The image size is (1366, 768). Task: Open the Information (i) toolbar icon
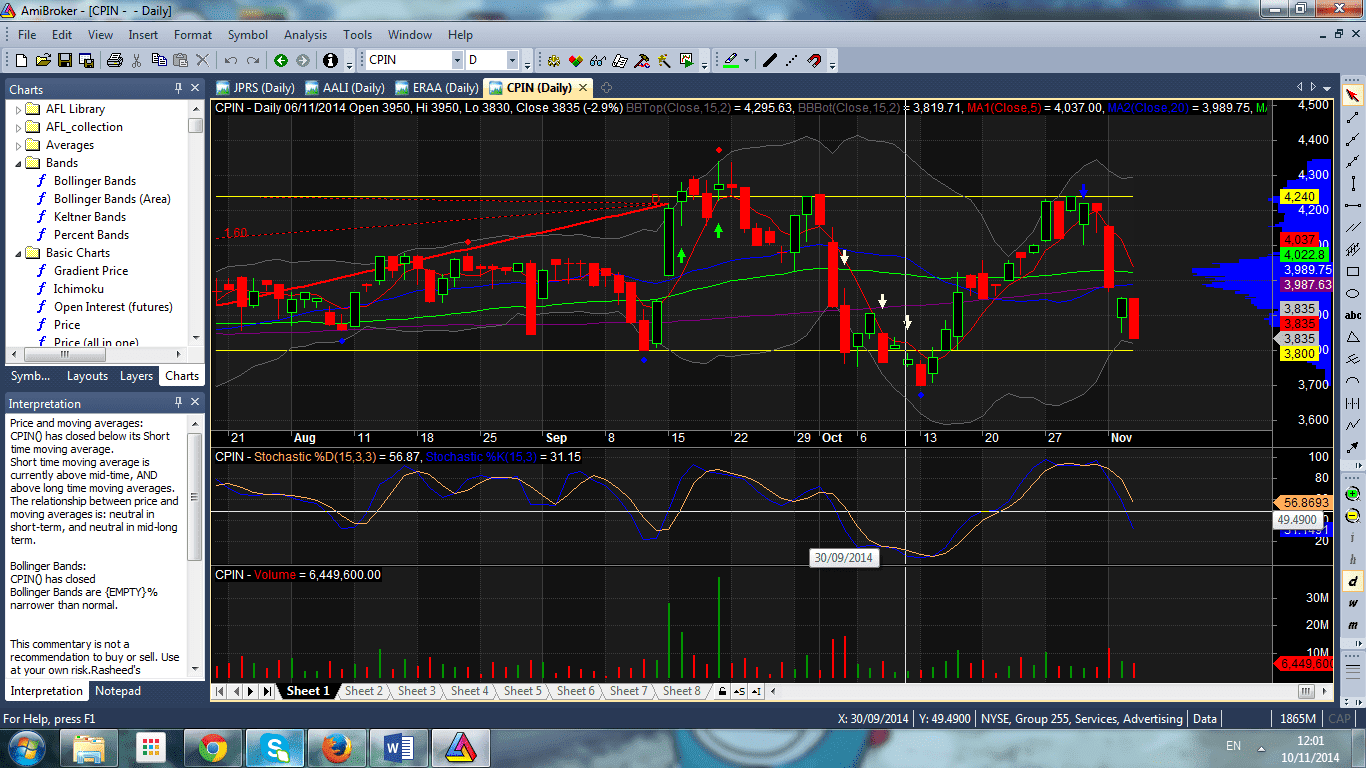pyautogui.click(x=330, y=60)
